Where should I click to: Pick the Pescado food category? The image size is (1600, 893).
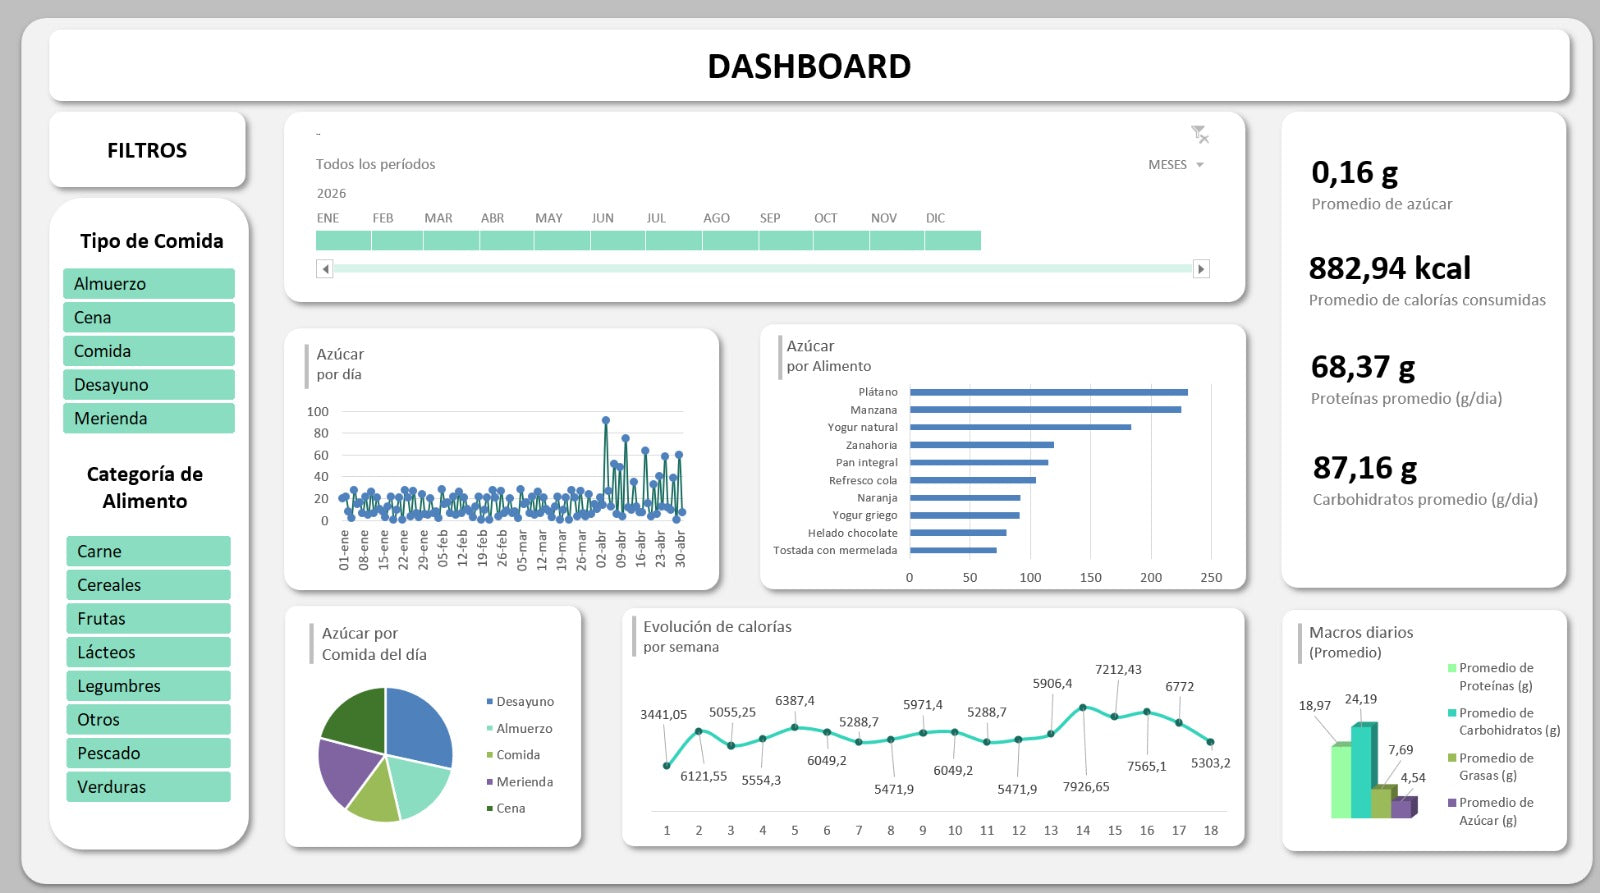pyautogui.click(x=148, y=753)
